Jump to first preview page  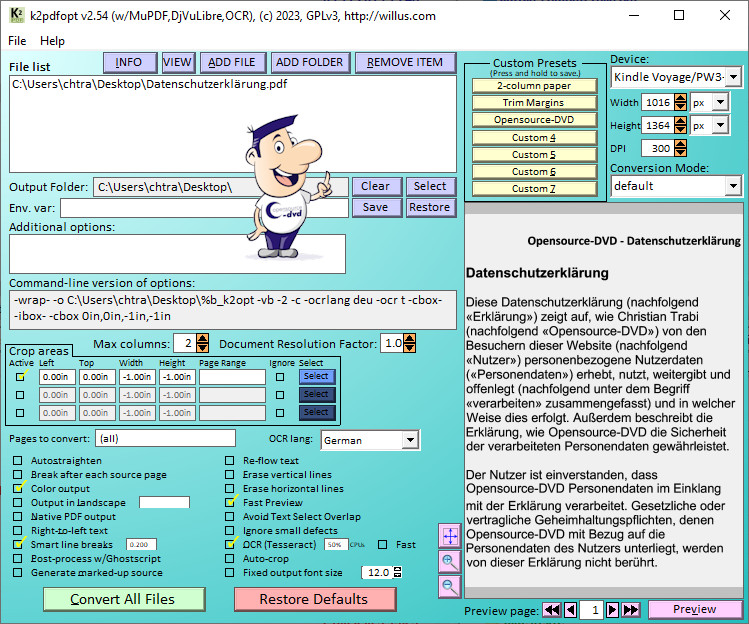pos(551,609)
